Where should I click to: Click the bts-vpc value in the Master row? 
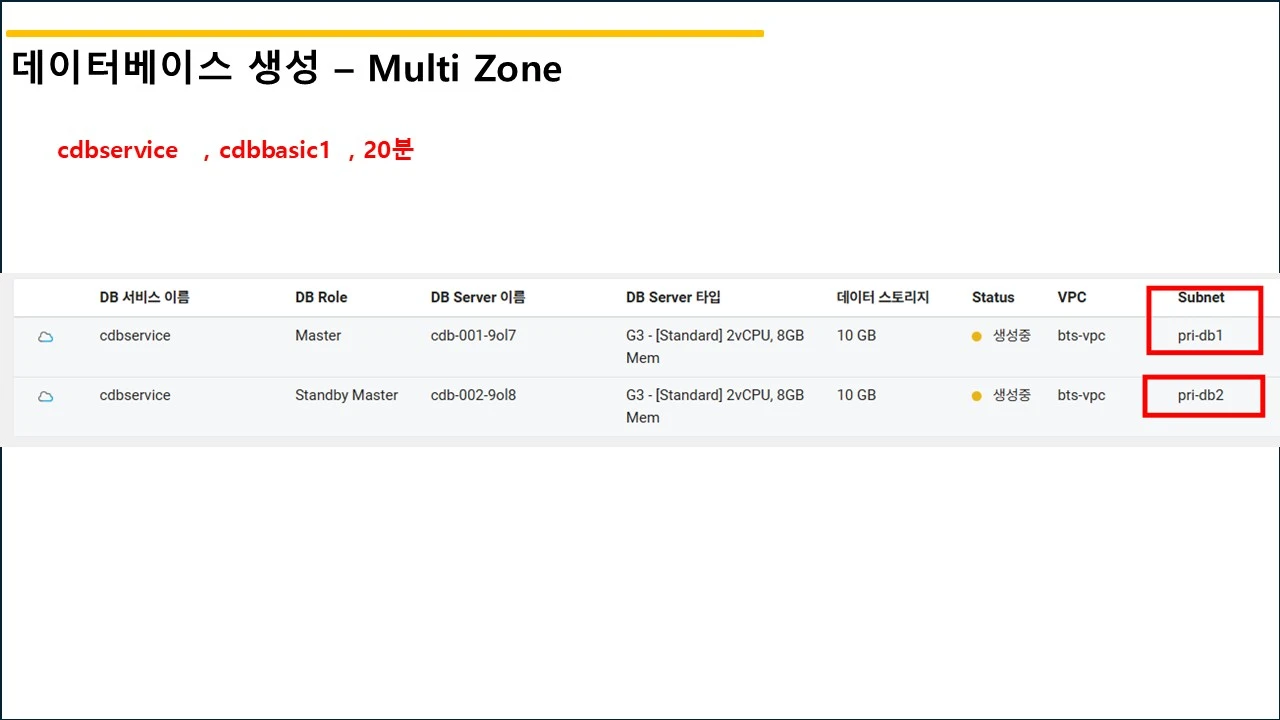(x=1082, y=336)
